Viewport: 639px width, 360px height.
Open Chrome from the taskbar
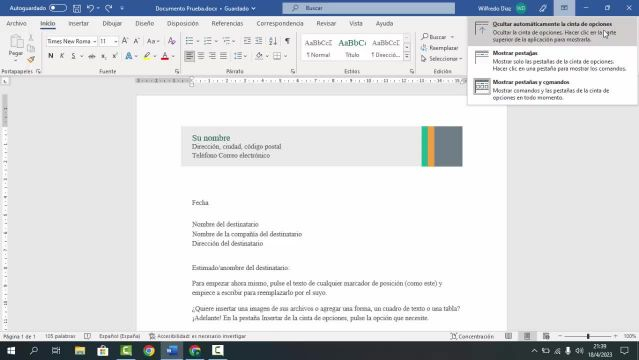[x=149, y=351]
